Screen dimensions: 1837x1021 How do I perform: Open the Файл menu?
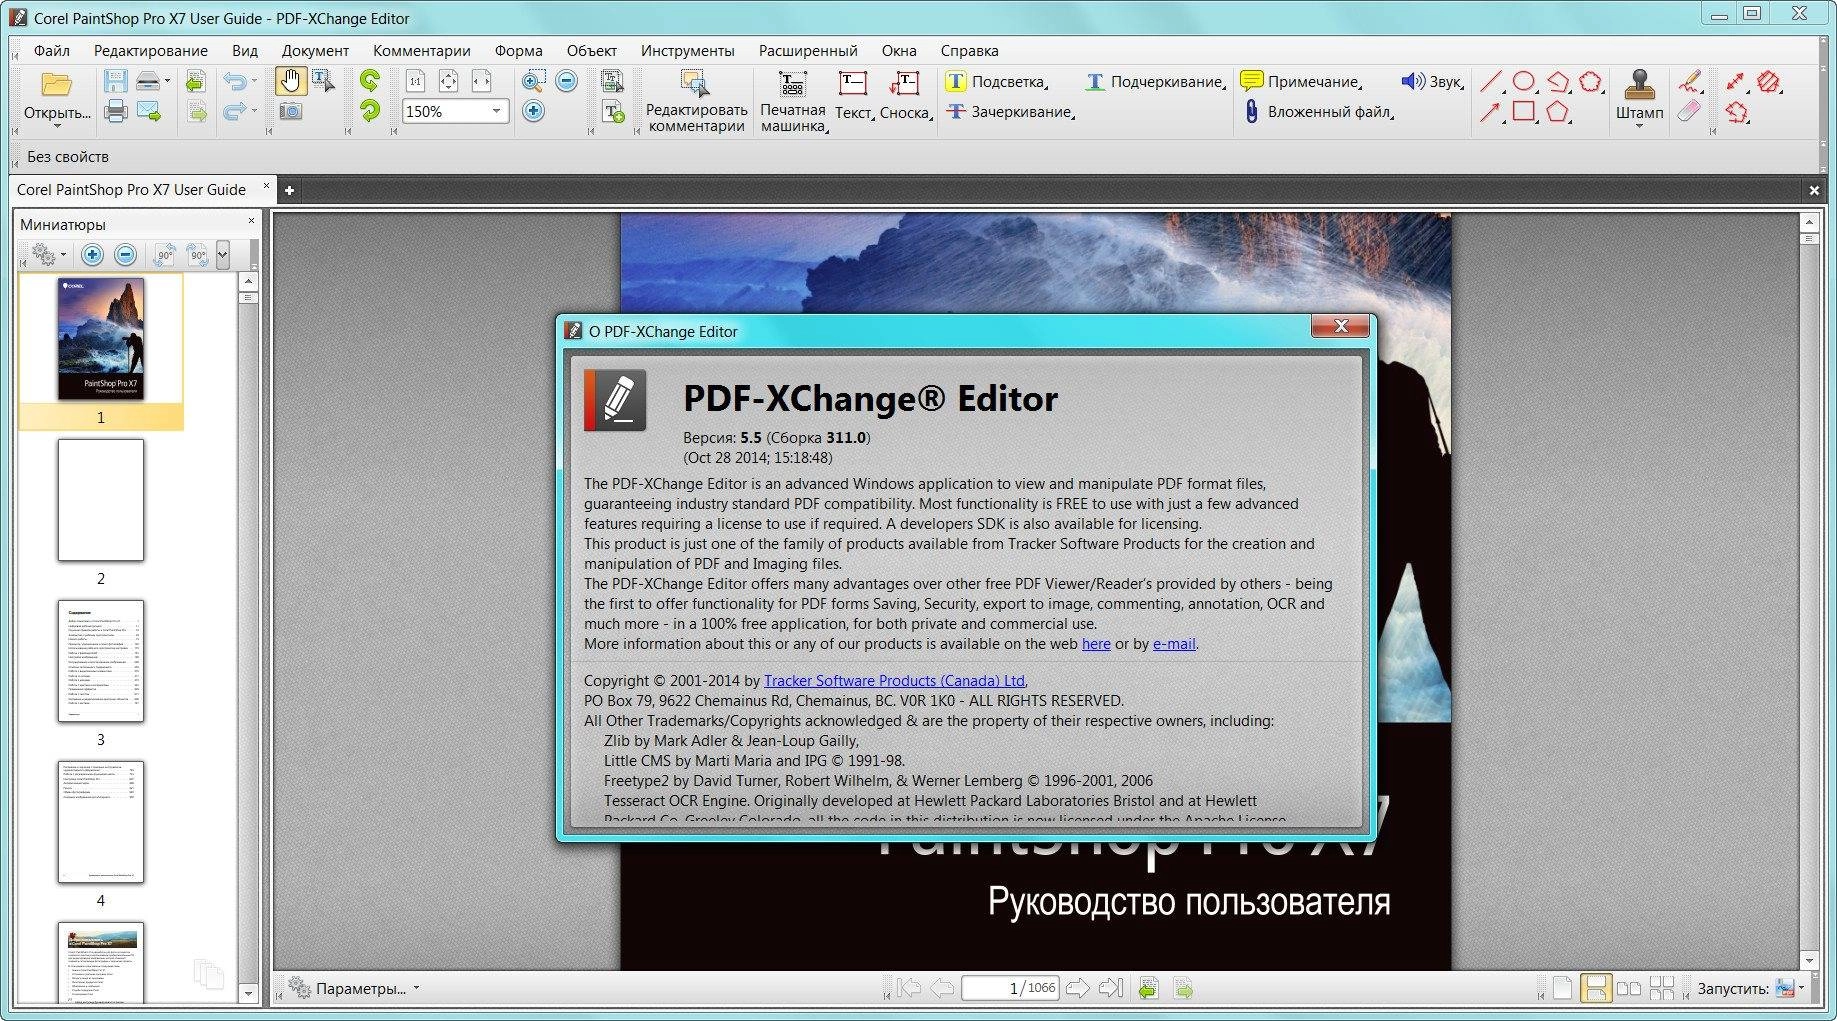tap(52, 50)
